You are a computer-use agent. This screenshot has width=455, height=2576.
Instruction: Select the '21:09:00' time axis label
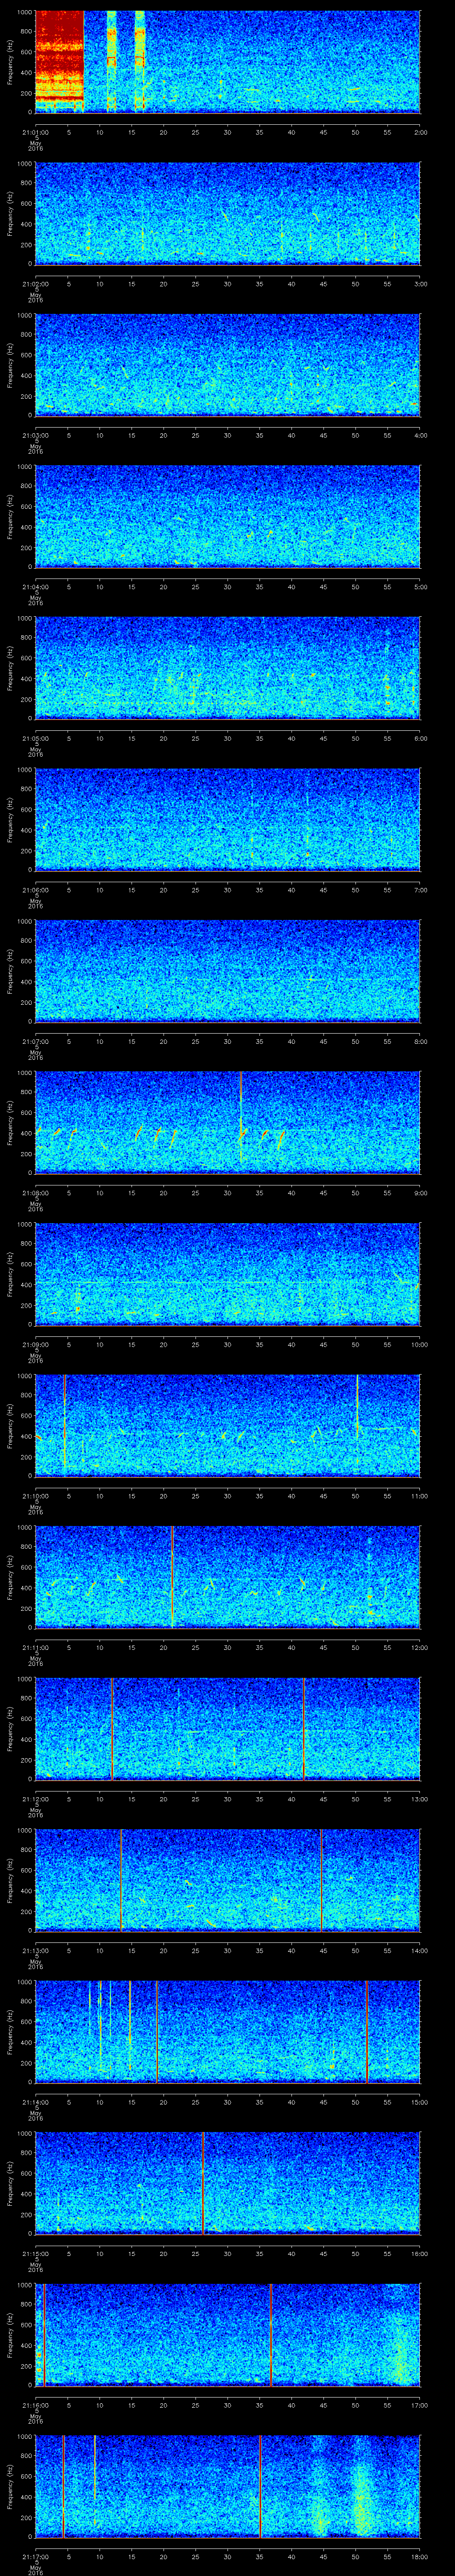pyautogui.click(x=35, y=1344)
